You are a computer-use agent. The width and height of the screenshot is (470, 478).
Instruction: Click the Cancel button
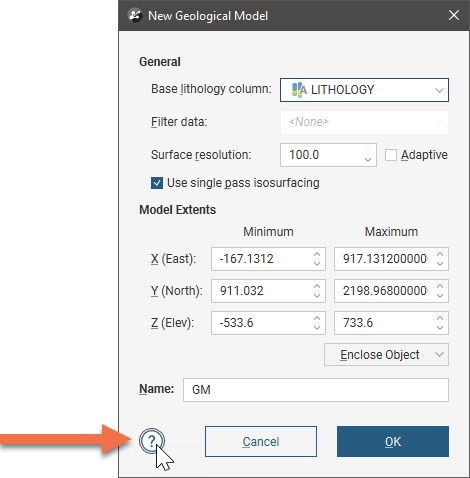coord(261,441)
